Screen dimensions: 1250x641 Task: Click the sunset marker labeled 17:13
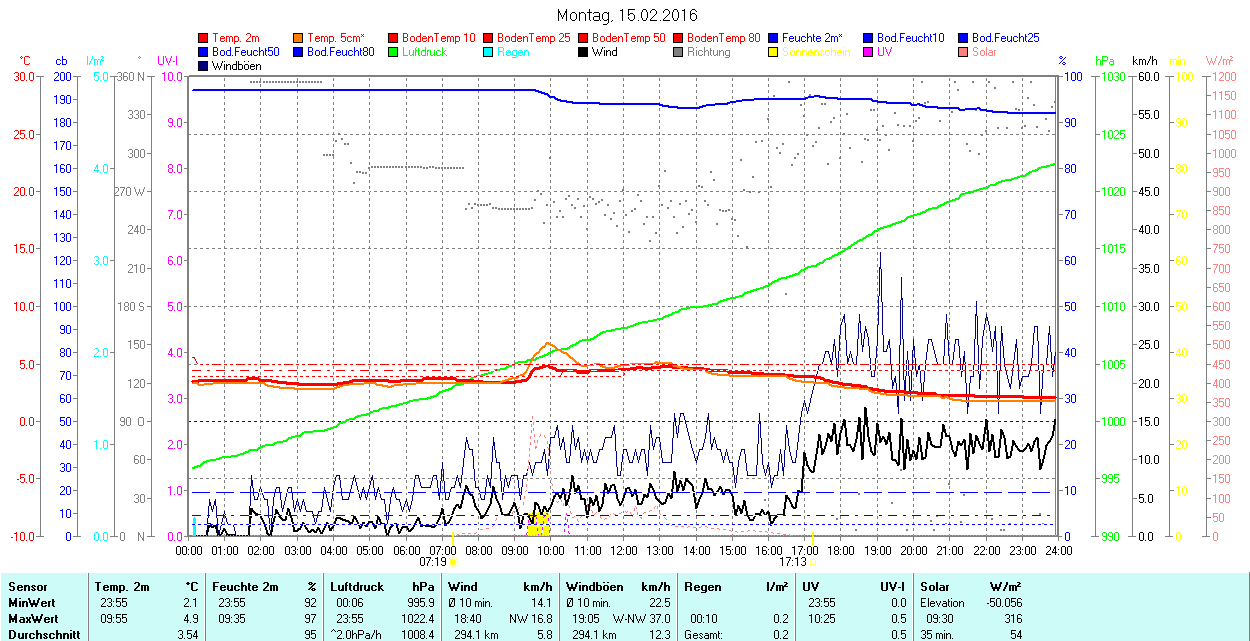point(791,562)
